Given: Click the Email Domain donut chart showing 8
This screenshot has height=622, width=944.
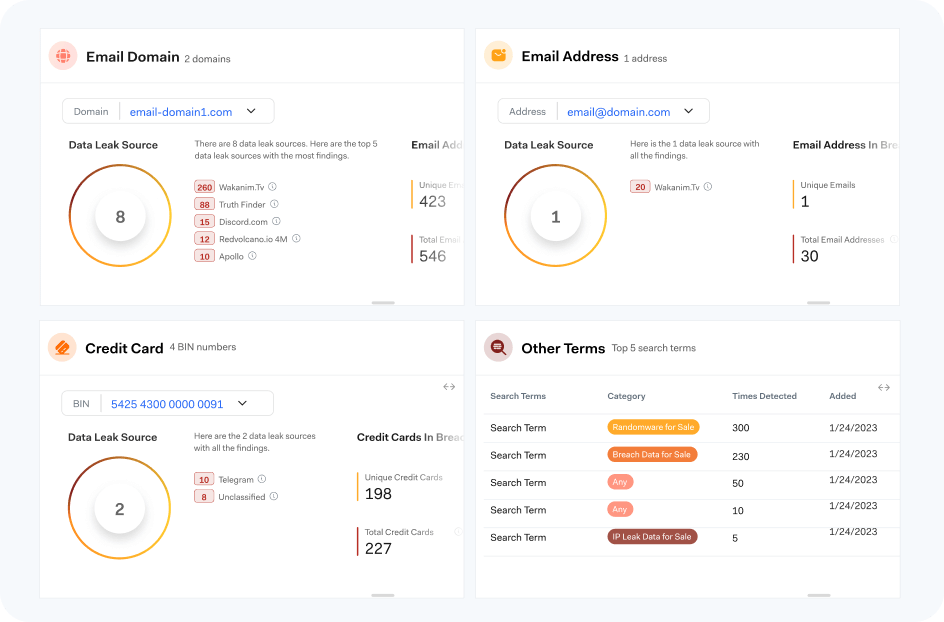Looking at the screenshot, I should tap(120, 216).
